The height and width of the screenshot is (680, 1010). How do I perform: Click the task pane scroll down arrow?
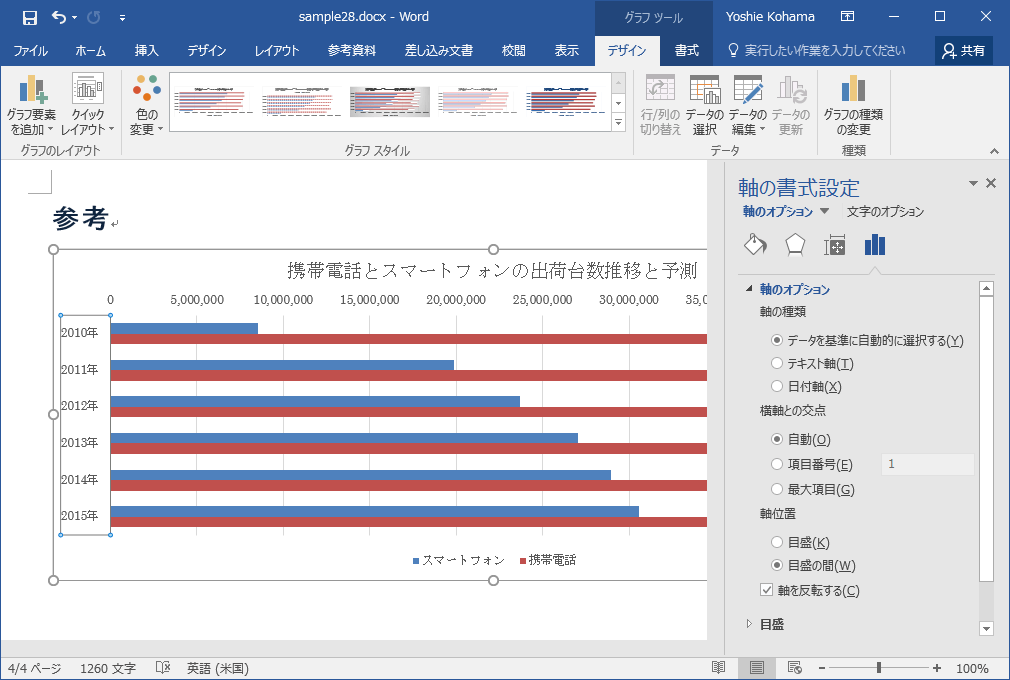986,628
